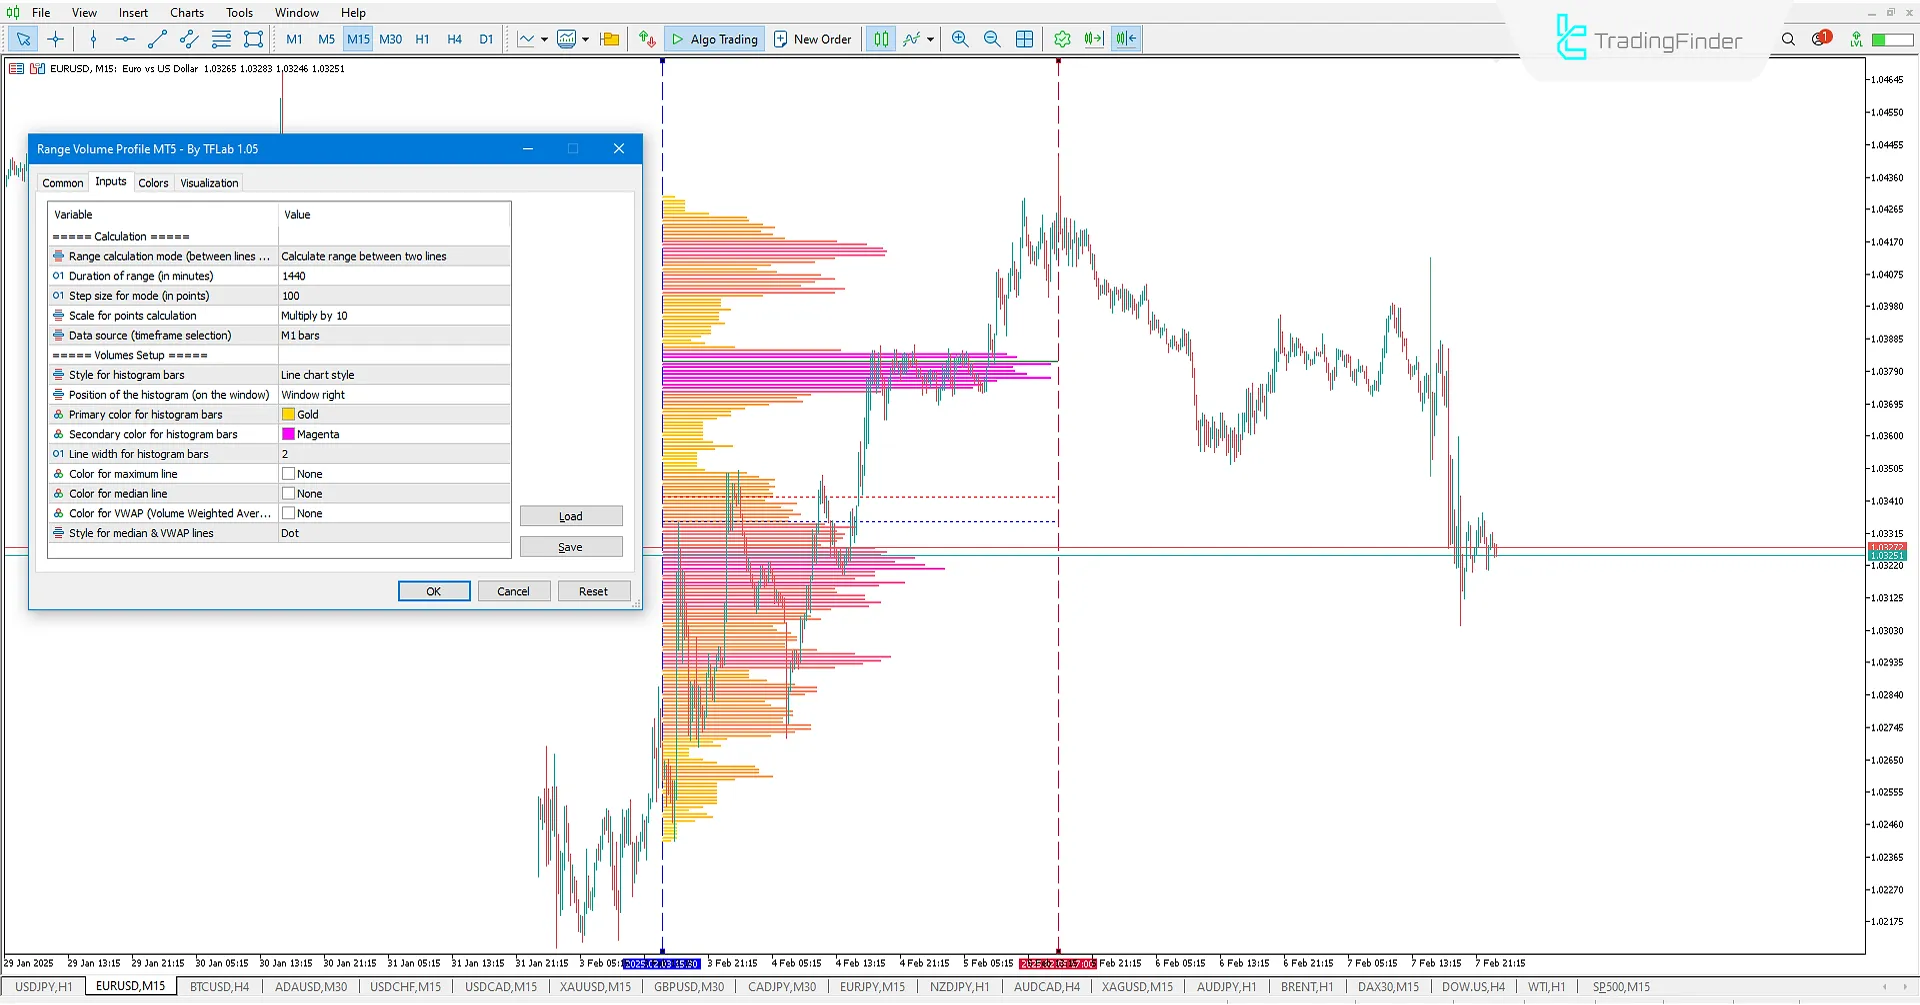The image size is (1920, 1005).
Task: Check the Color for VWAP checkbox
Action: click(289, 513)
